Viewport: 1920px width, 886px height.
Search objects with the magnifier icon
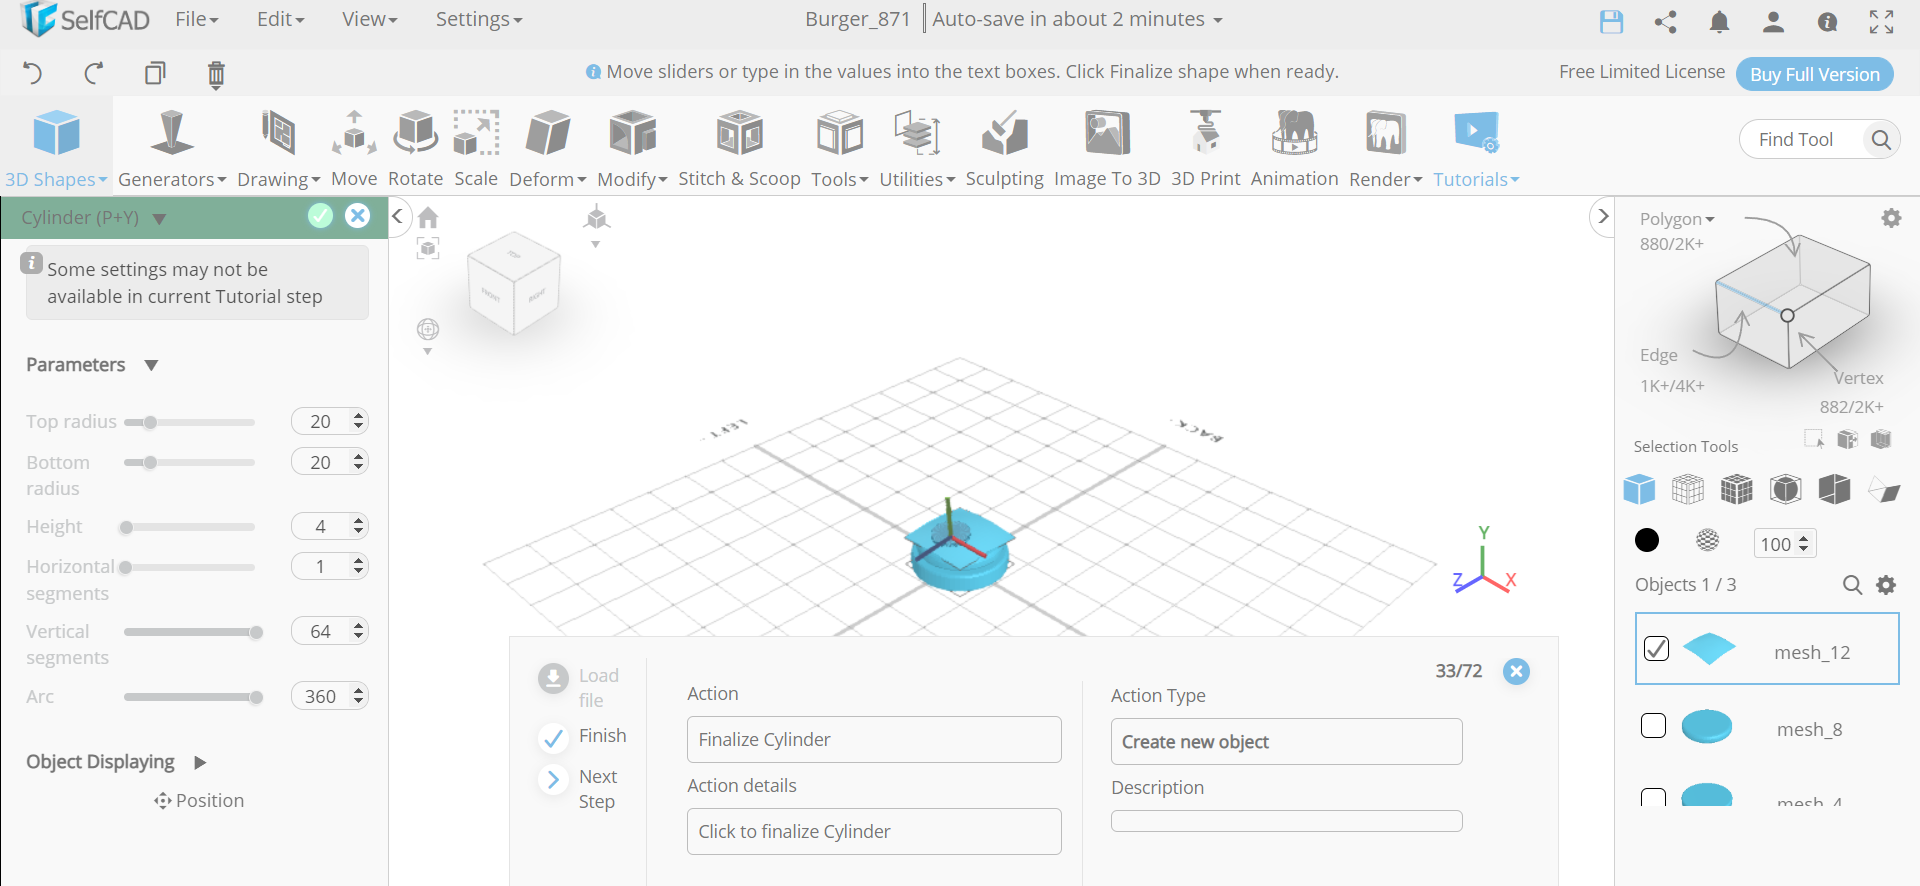1852,585
